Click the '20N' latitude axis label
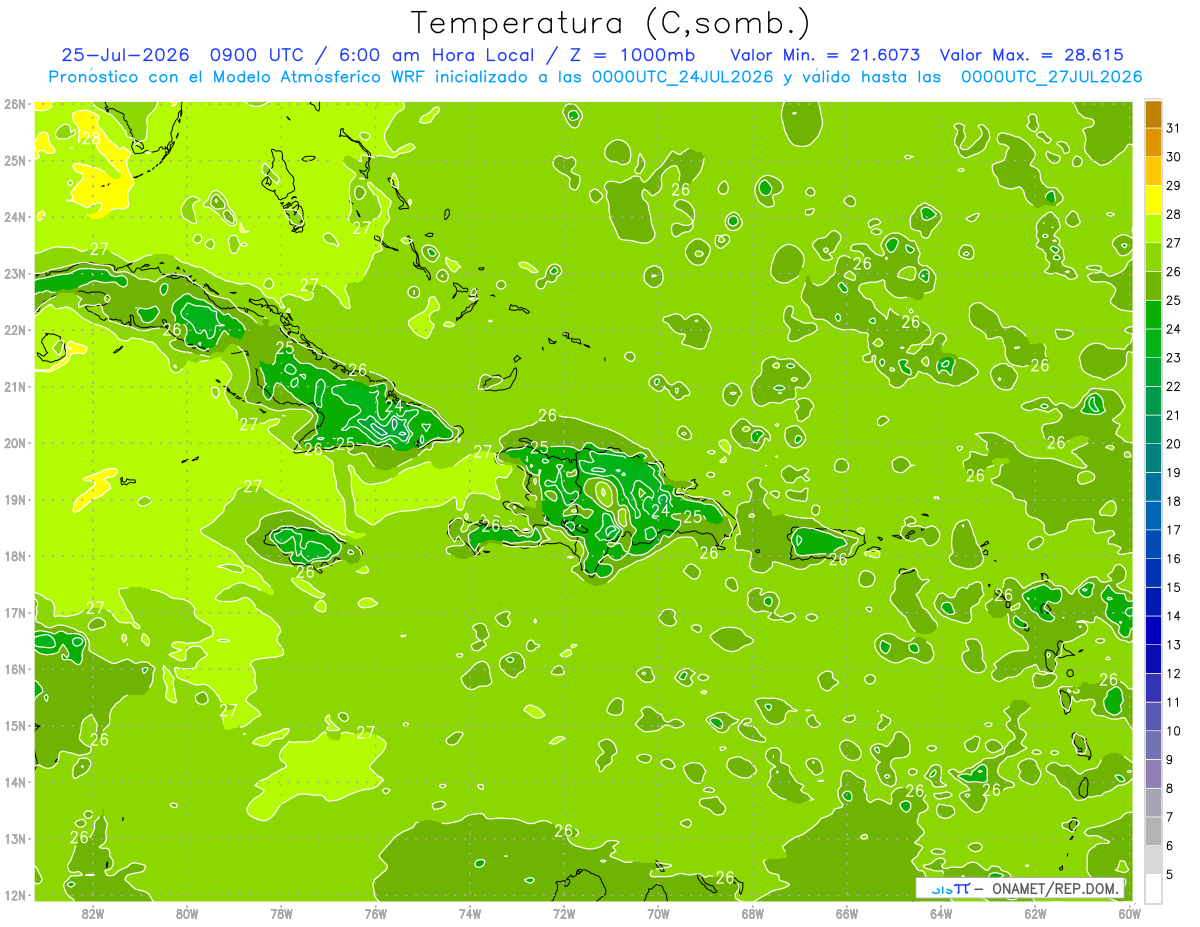 point(14,443)
